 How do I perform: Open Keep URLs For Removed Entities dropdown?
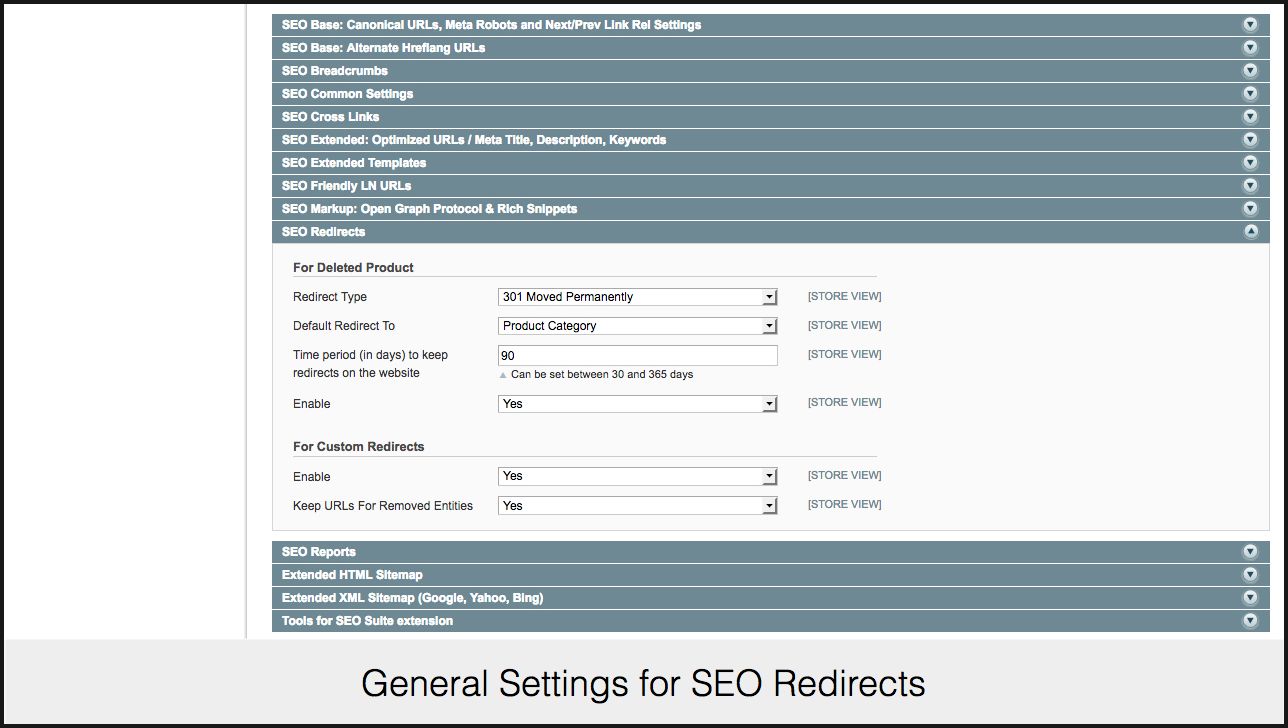click(637, 506)
